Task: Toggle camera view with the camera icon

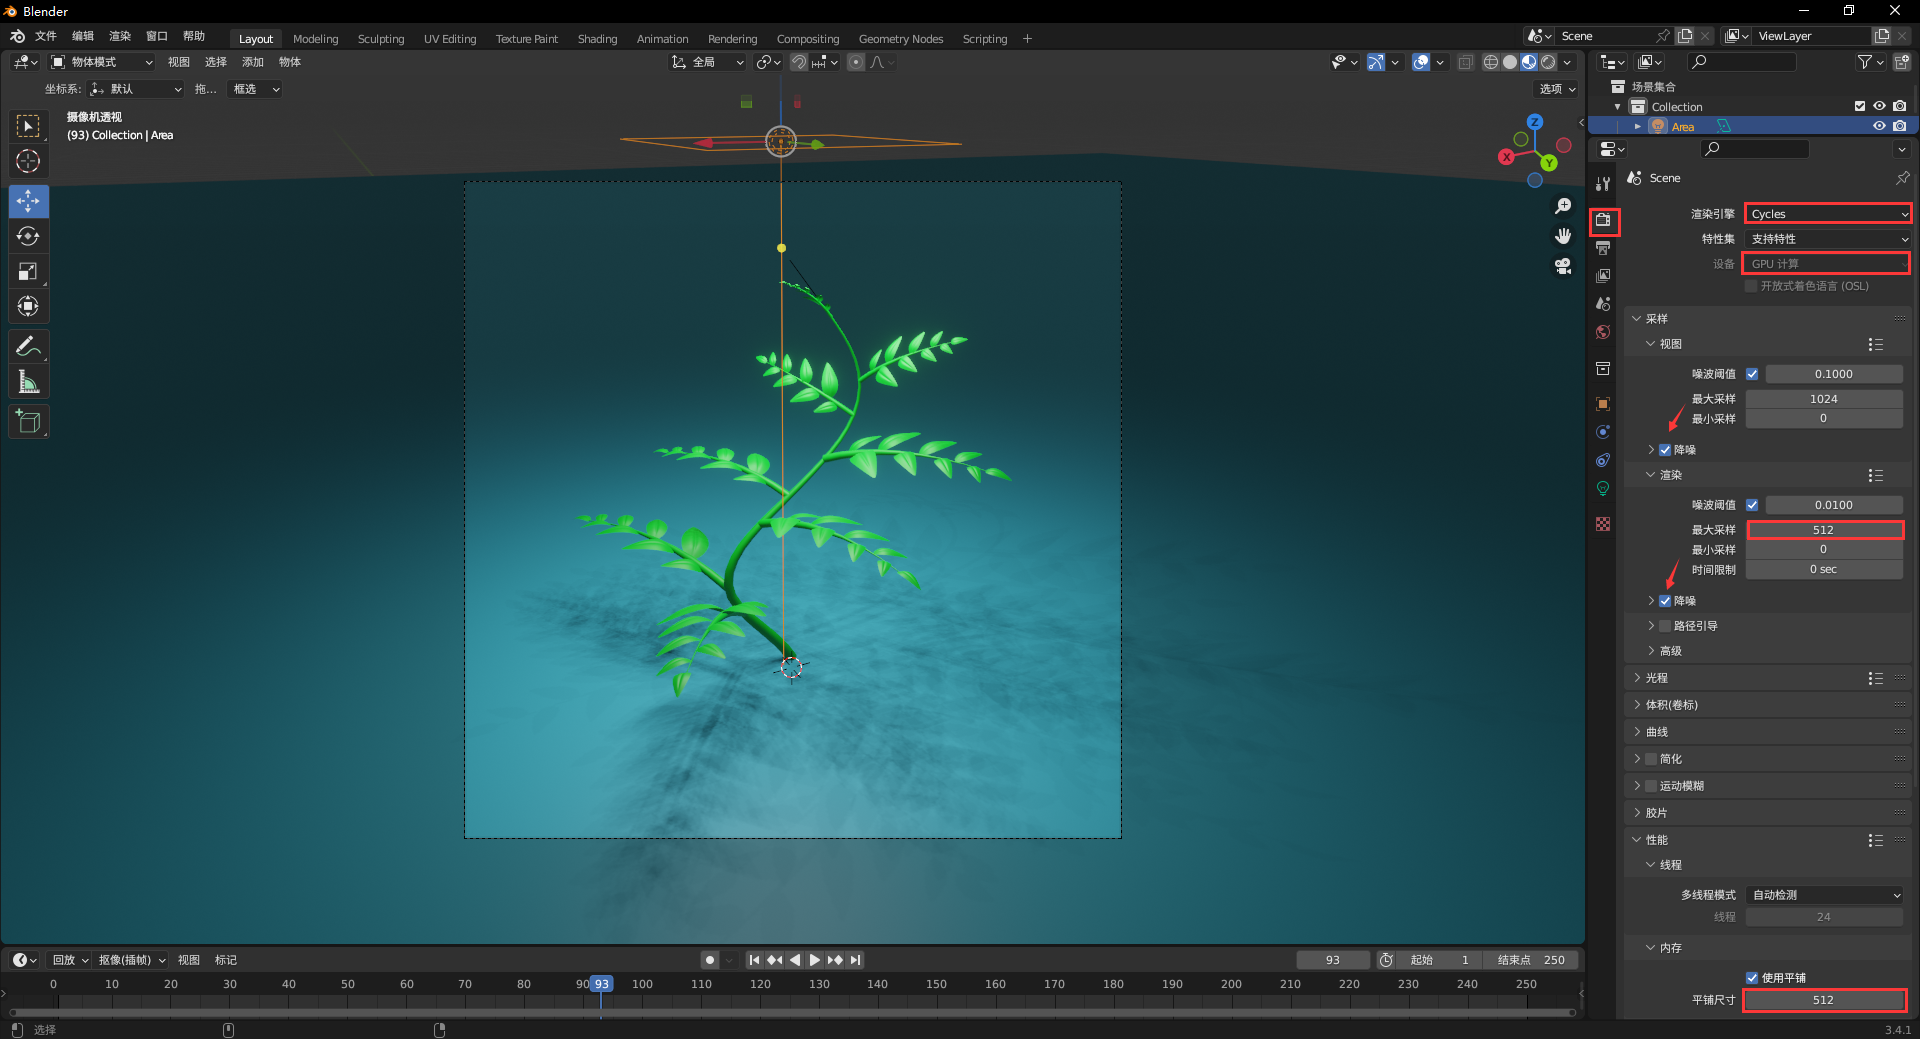Action: coord(1563,266)
